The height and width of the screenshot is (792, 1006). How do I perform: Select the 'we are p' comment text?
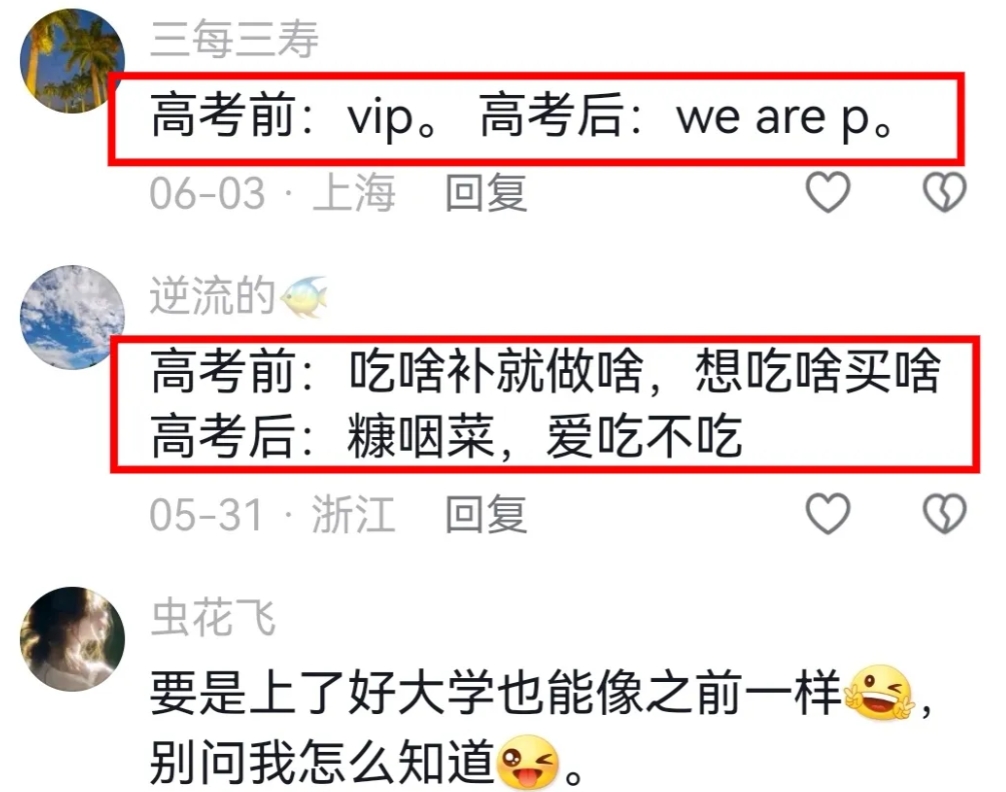click(x=522, y=117)
